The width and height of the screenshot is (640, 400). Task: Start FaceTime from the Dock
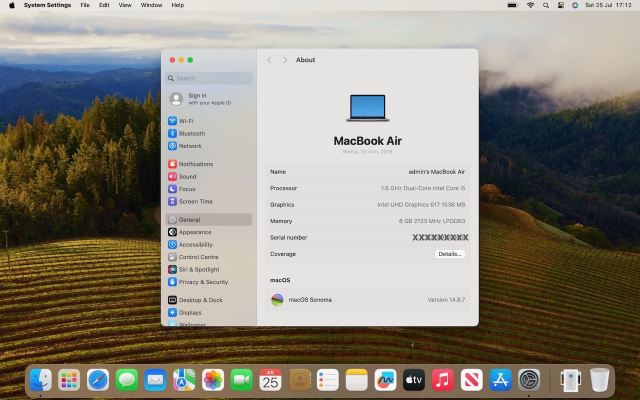(x=242, y=380)
